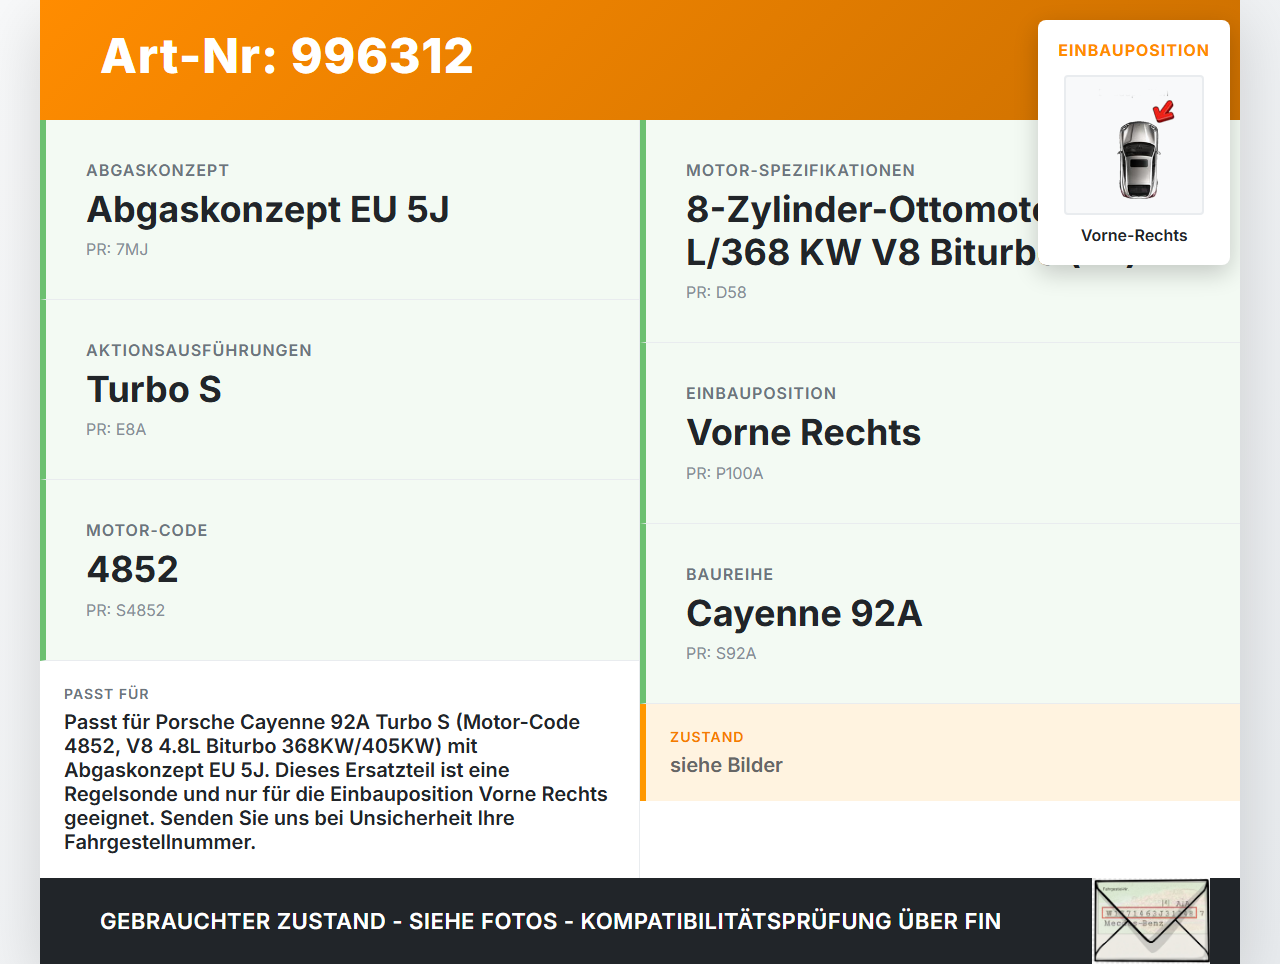Image resolution: width=1280 pixels, height=964 pixels.
Task: Click the PASST FÜR label
Action: click(x=107, y=694)
